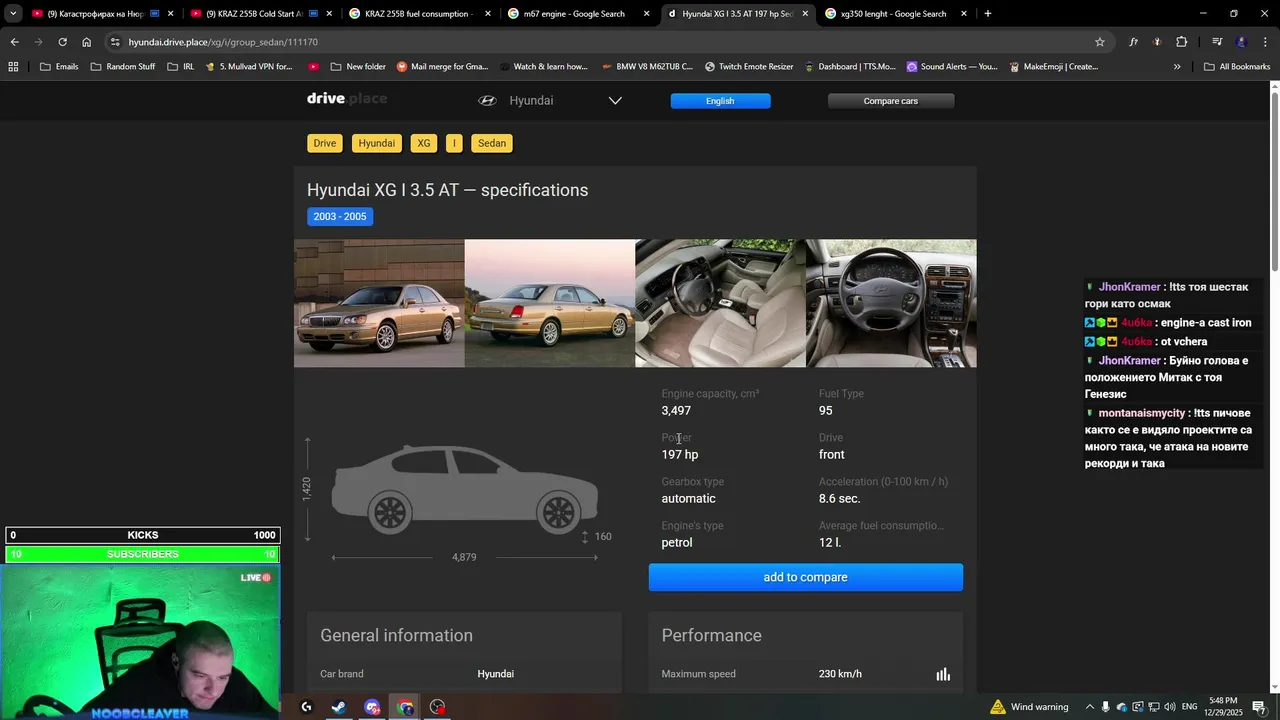Open tab search dropdown at tab strip start
The height and width of the screenshot is (720, 1280).
click(x=13, y=14)
